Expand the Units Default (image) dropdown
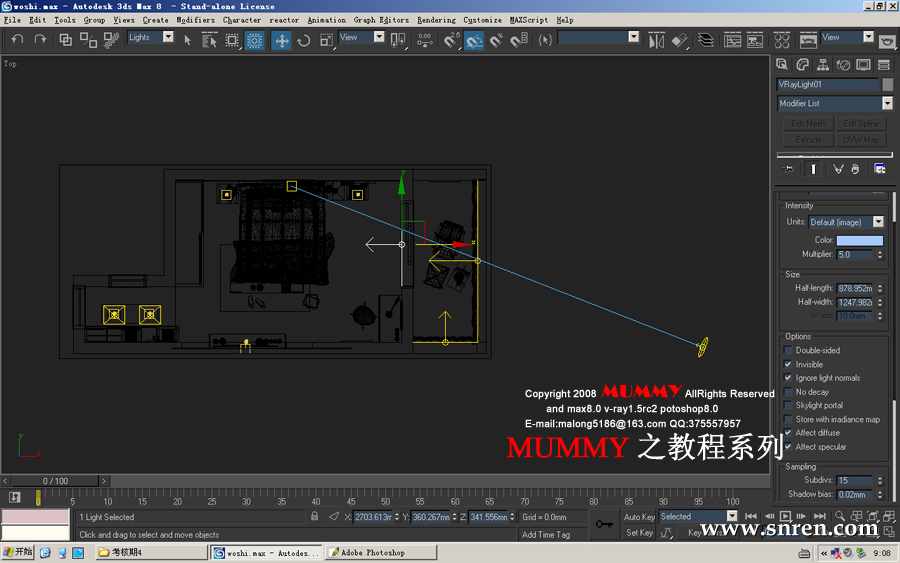This screenshot has height=563, width=900. point(878,222)
